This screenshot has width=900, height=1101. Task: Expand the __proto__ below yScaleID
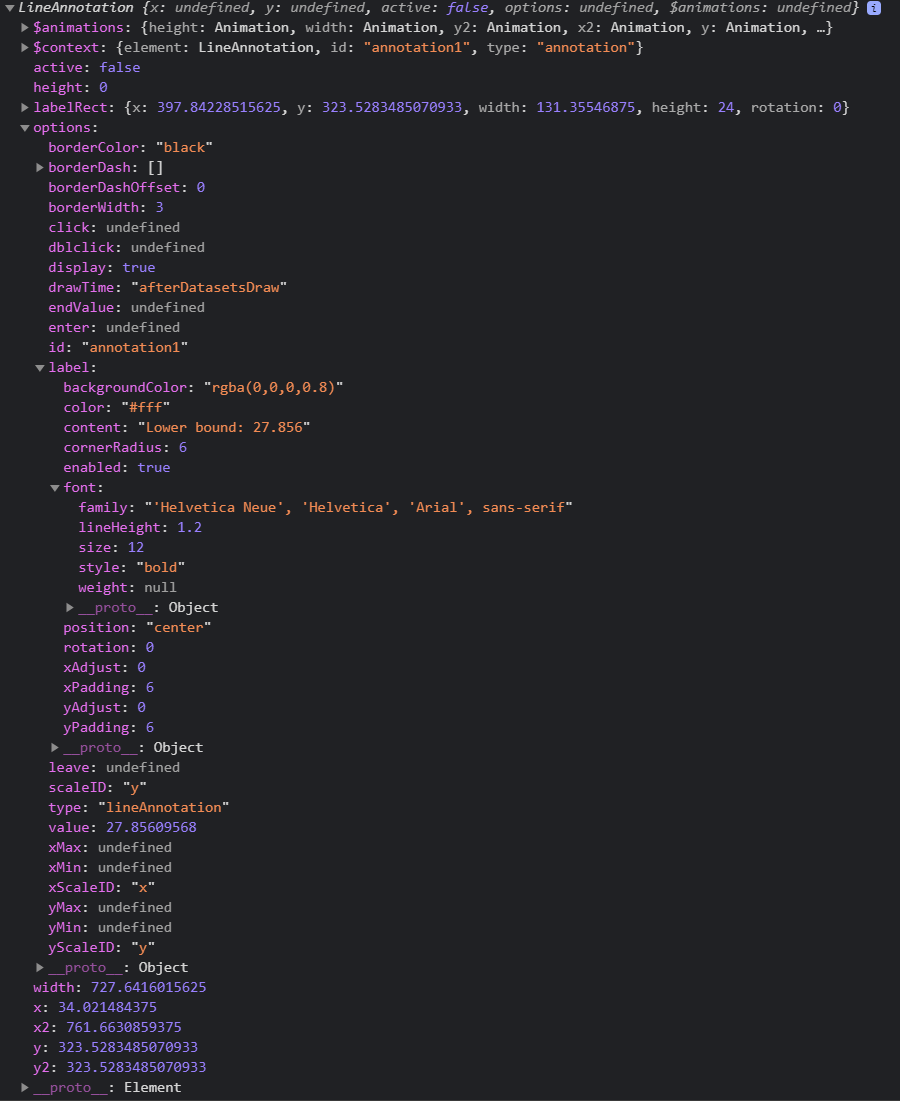coord(40,968)
